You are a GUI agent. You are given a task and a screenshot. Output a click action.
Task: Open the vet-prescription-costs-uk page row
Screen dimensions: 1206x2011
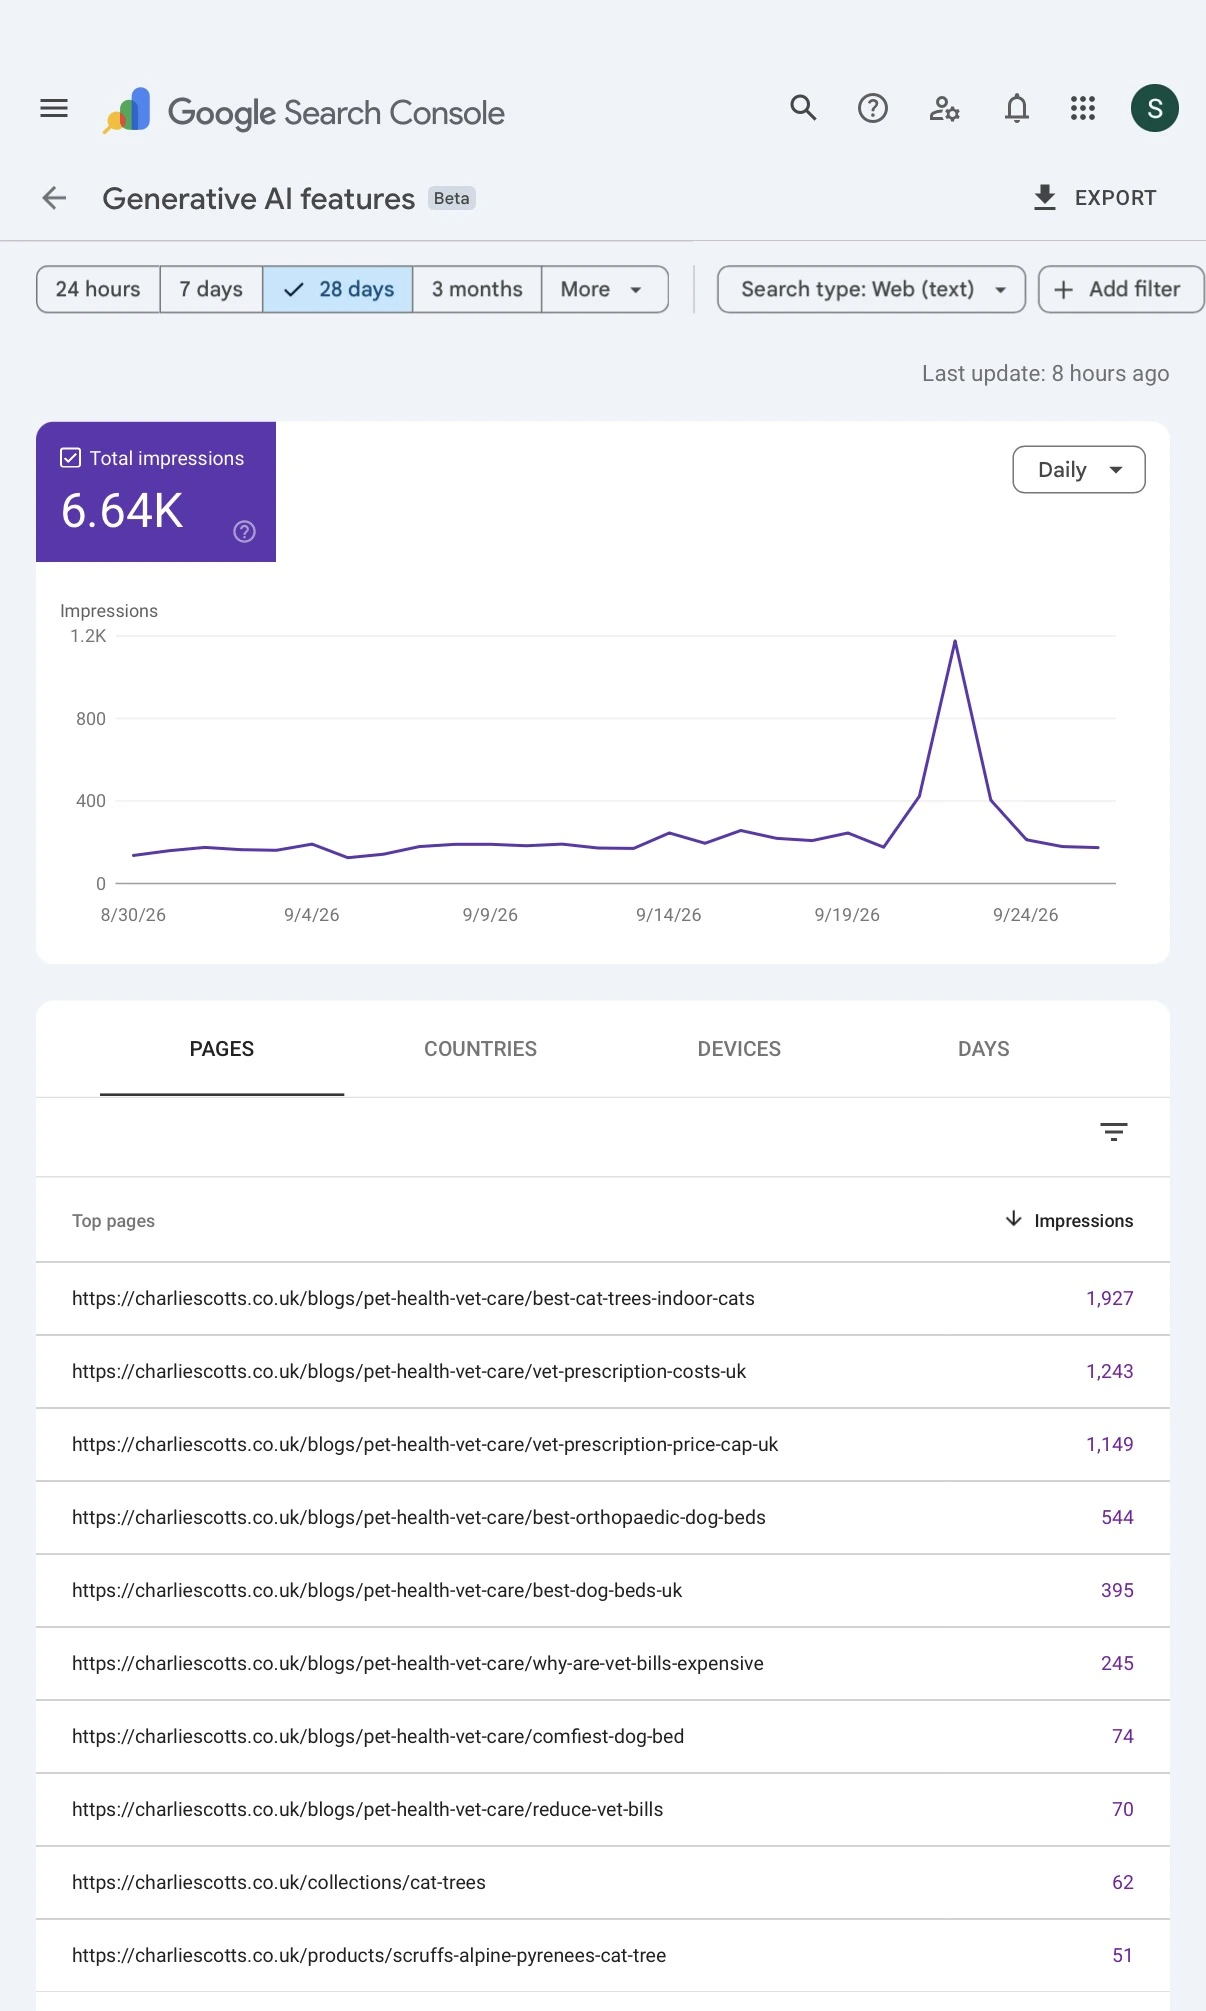[x=603, y=1371]
